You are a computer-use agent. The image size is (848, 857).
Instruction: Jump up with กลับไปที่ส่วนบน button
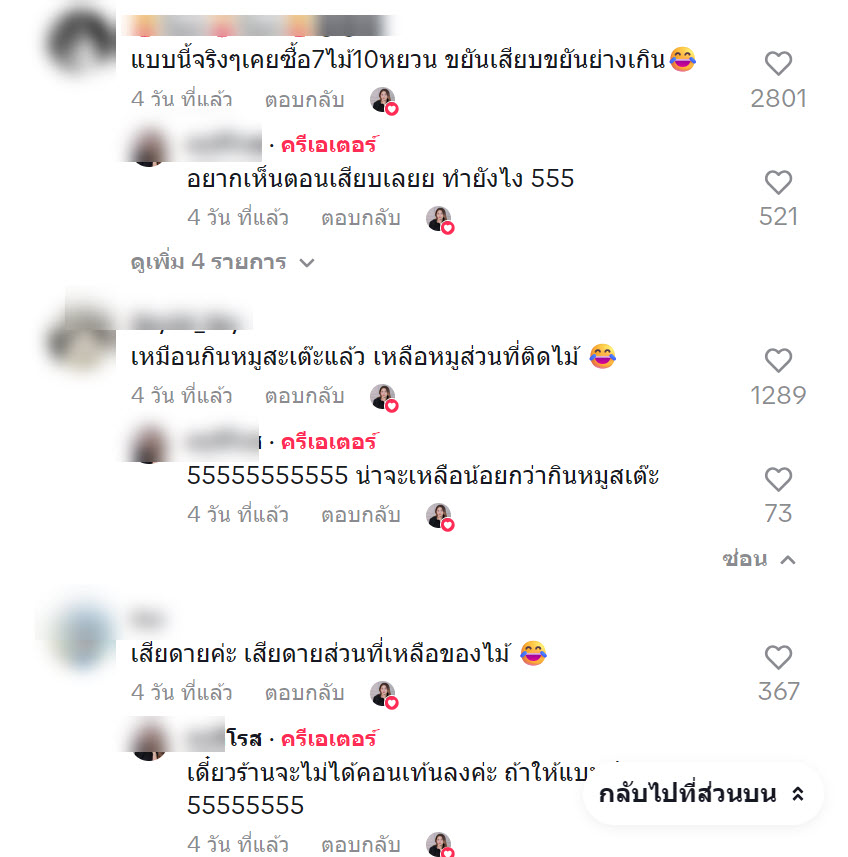pyautogui.click(x=703, y=794)
